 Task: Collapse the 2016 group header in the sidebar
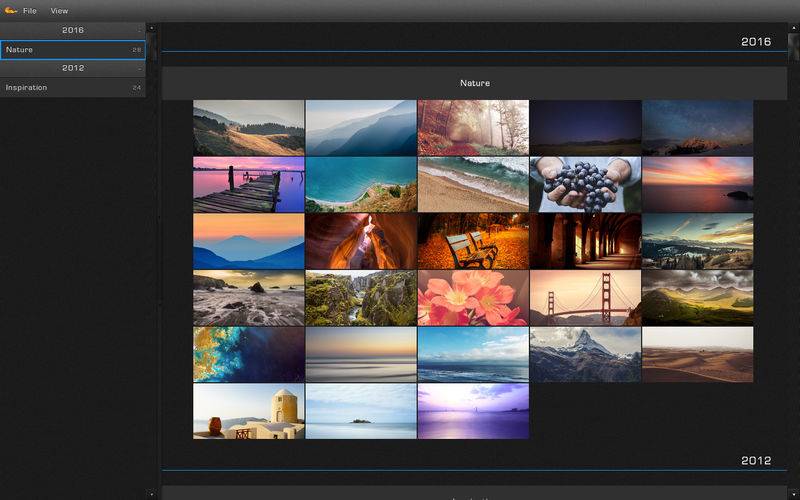point(73,30)
